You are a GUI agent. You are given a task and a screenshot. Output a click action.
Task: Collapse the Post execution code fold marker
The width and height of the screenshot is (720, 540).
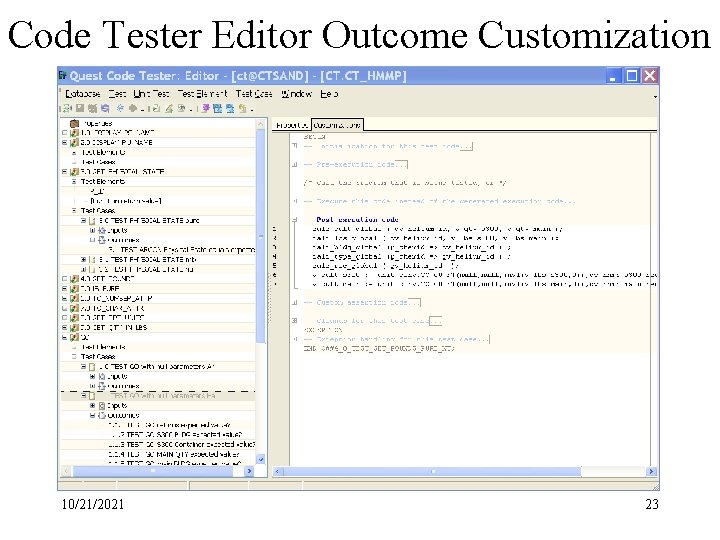click(295, 219)
